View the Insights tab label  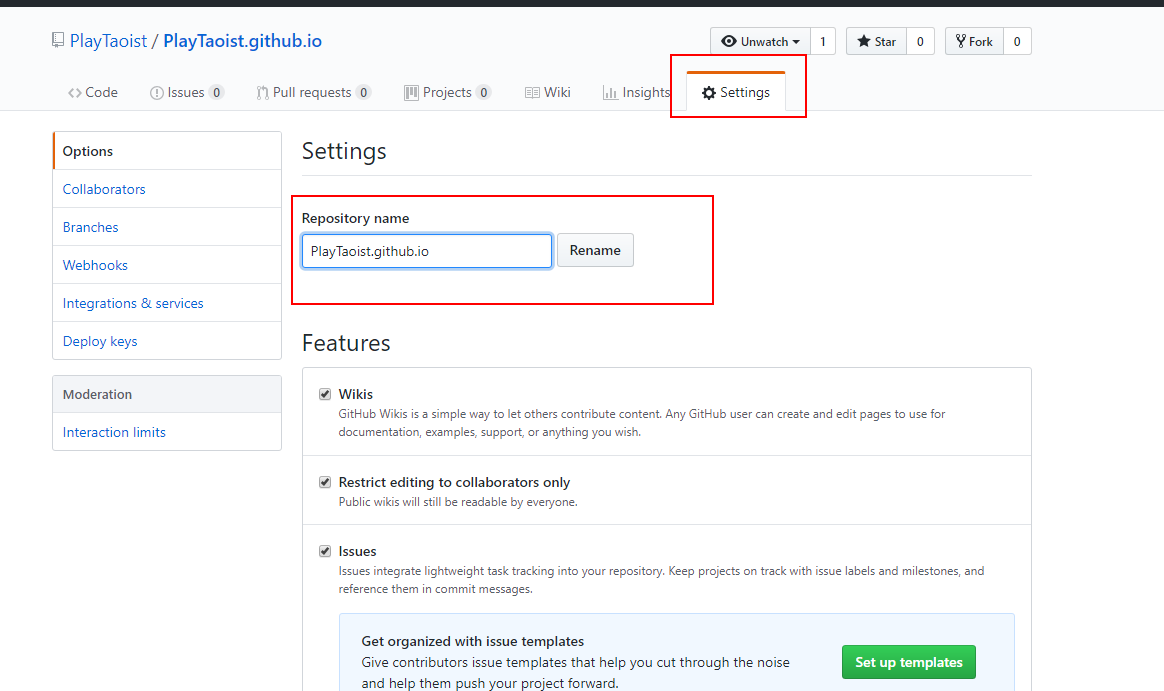[646, 93]
